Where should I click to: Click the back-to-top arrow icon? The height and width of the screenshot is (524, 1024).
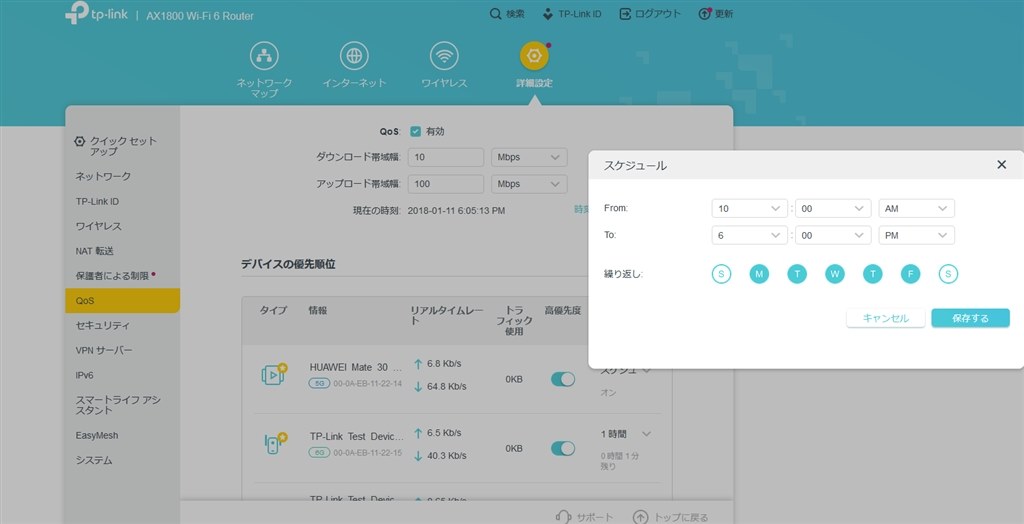[640, 517]
